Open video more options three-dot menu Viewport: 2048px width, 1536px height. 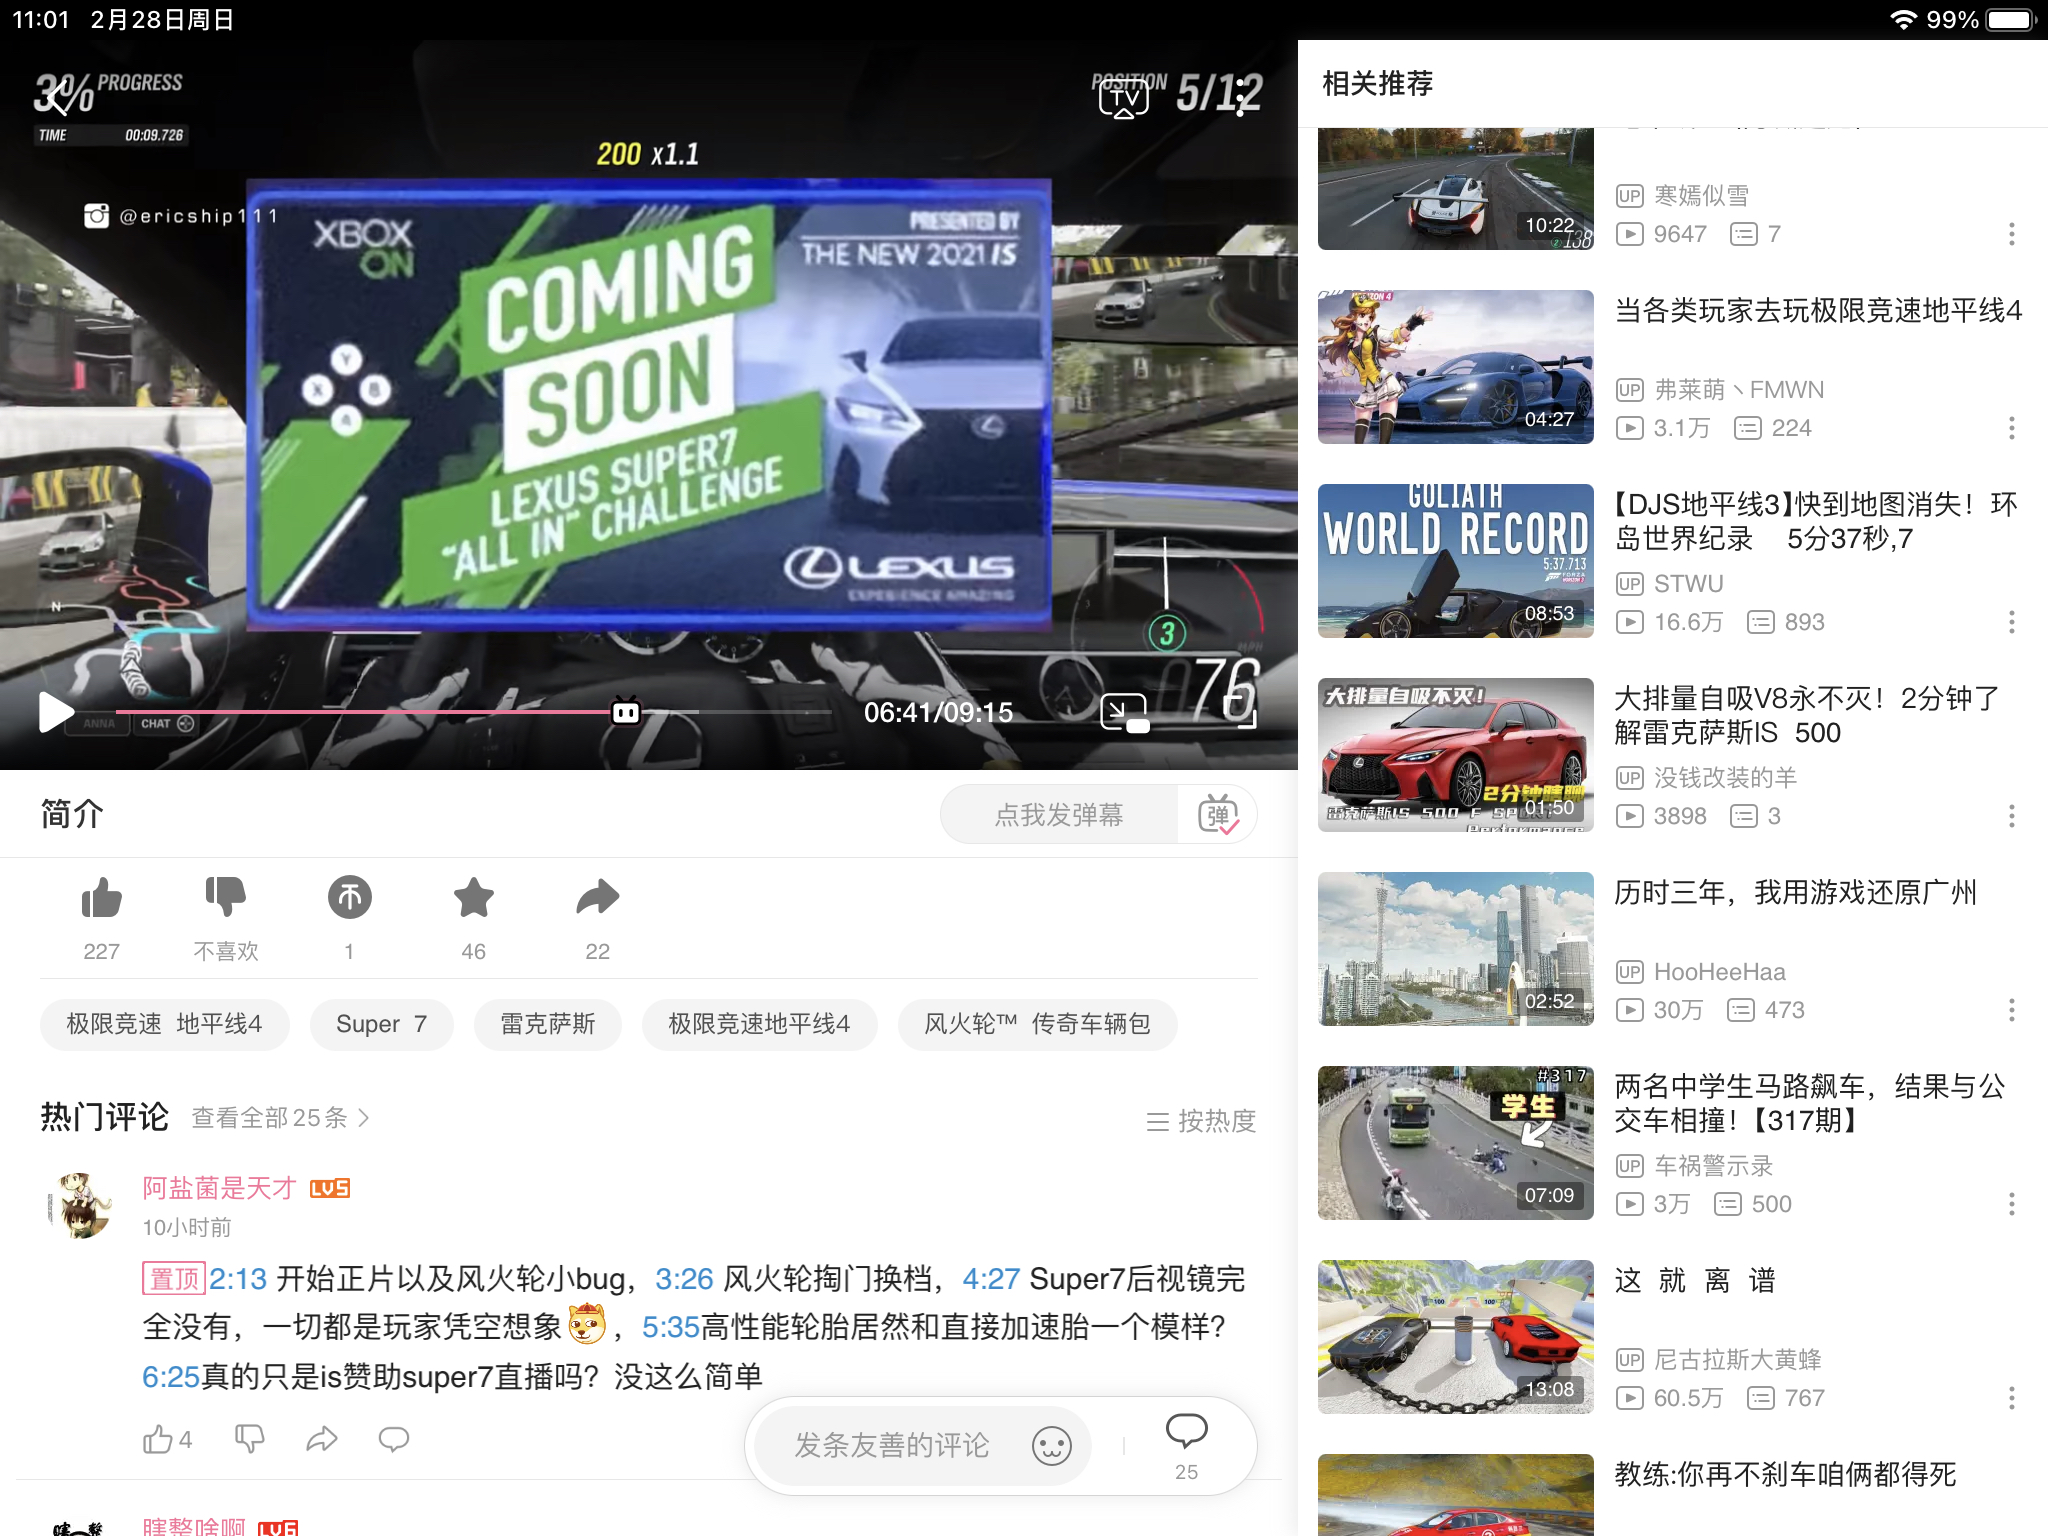(x=1240, y=99)
